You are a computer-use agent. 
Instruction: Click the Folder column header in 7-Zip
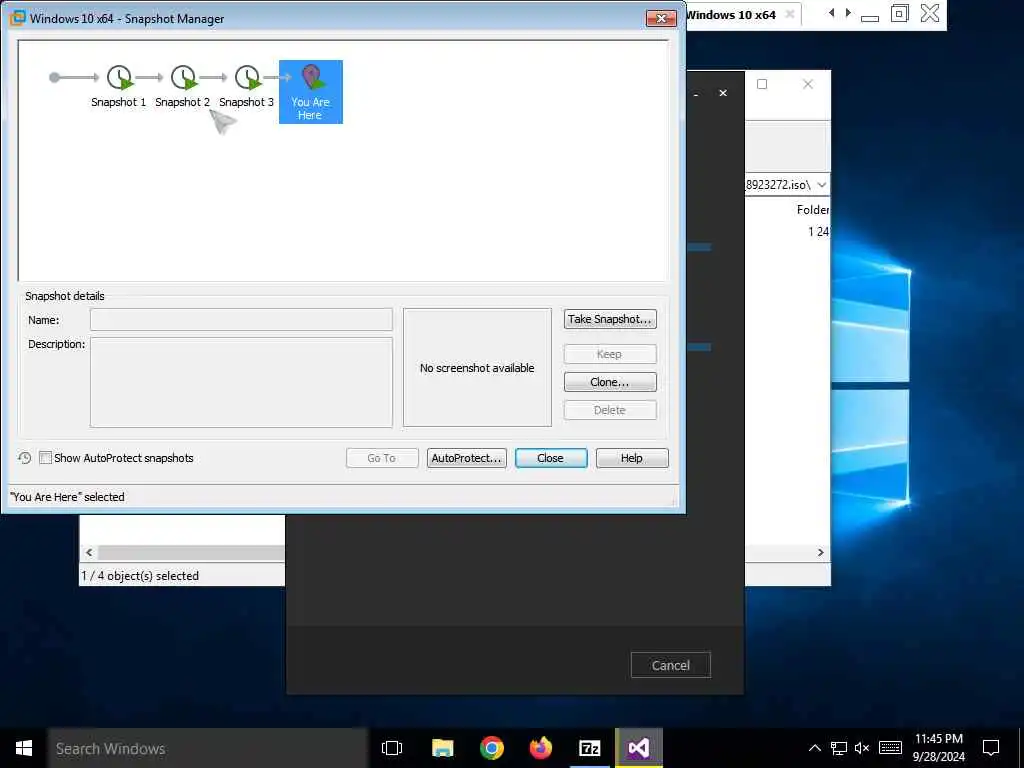[812, 210]
